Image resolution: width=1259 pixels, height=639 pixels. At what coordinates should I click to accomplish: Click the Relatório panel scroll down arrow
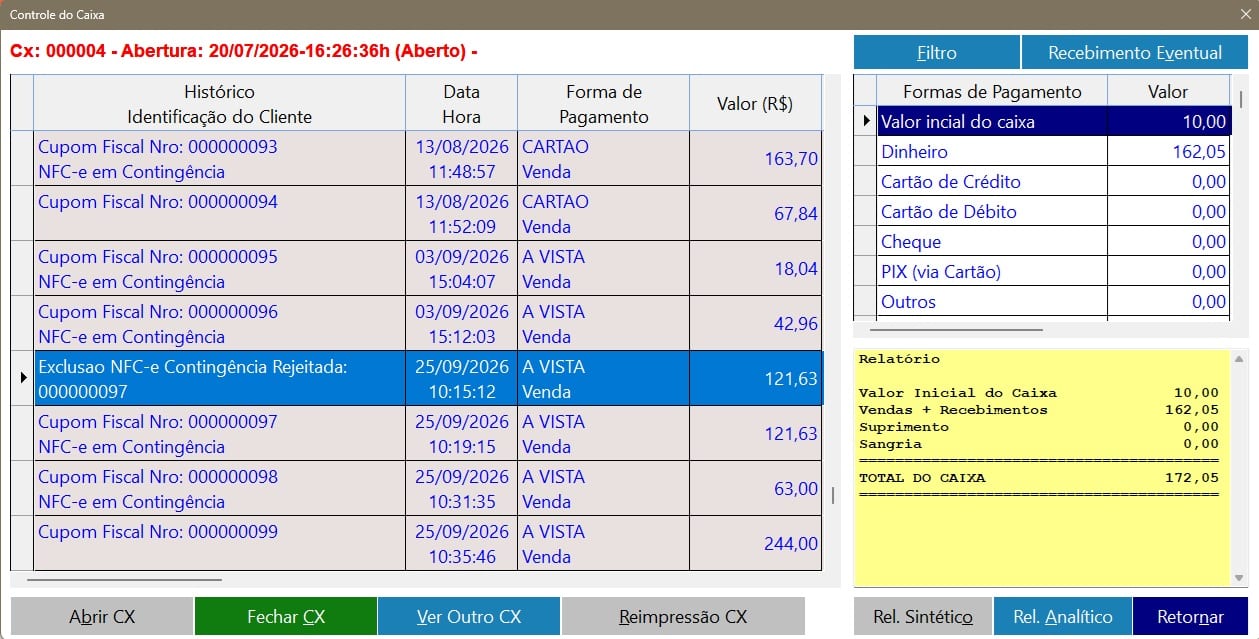point(1241,578)
